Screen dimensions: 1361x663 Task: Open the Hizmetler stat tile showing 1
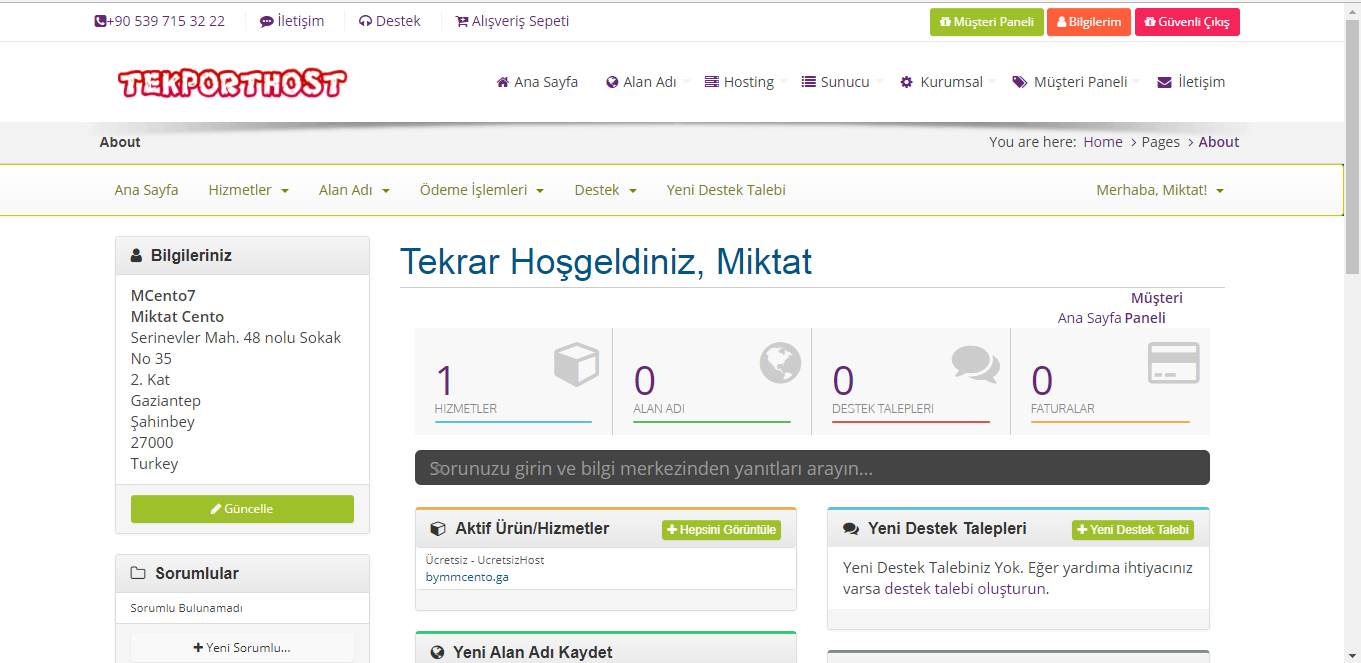pos(513,382)
